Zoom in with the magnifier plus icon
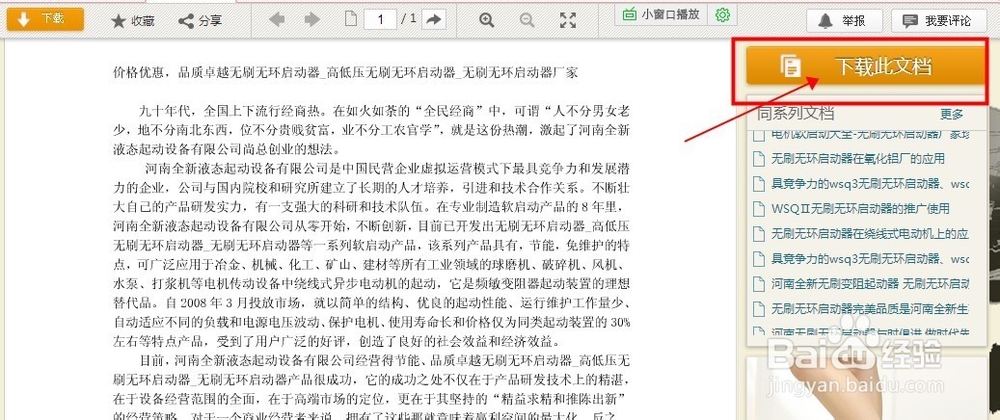The image size is (1000, 420). pos(487,20)
